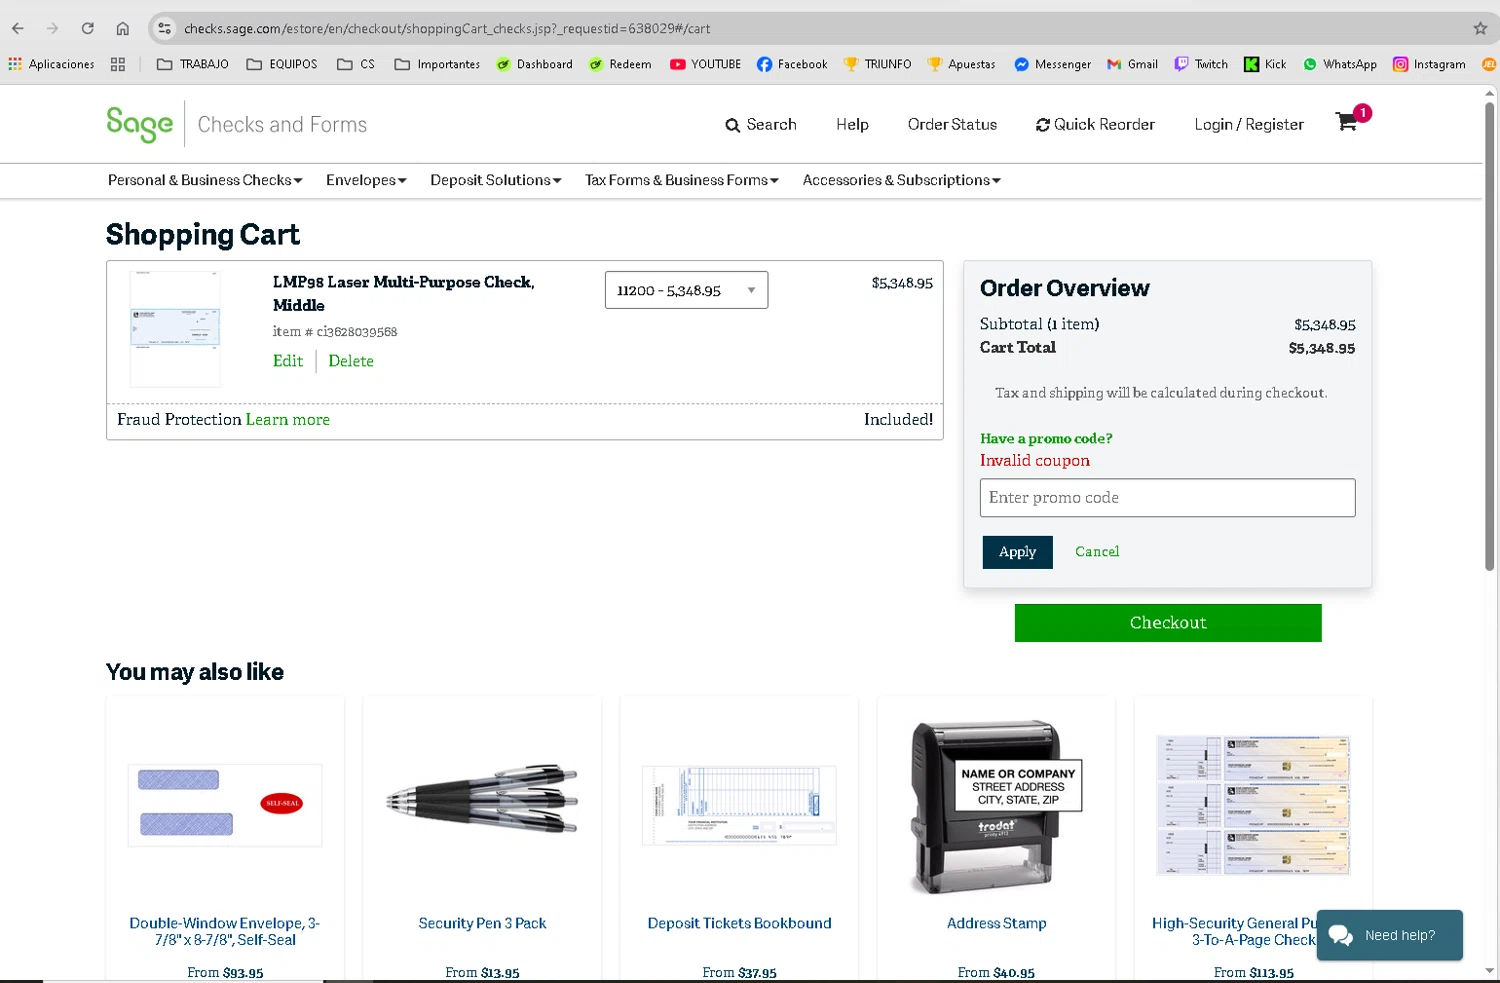Open the TRIUNFO bookmark
1500x983 pixels.
click(878, 64)
